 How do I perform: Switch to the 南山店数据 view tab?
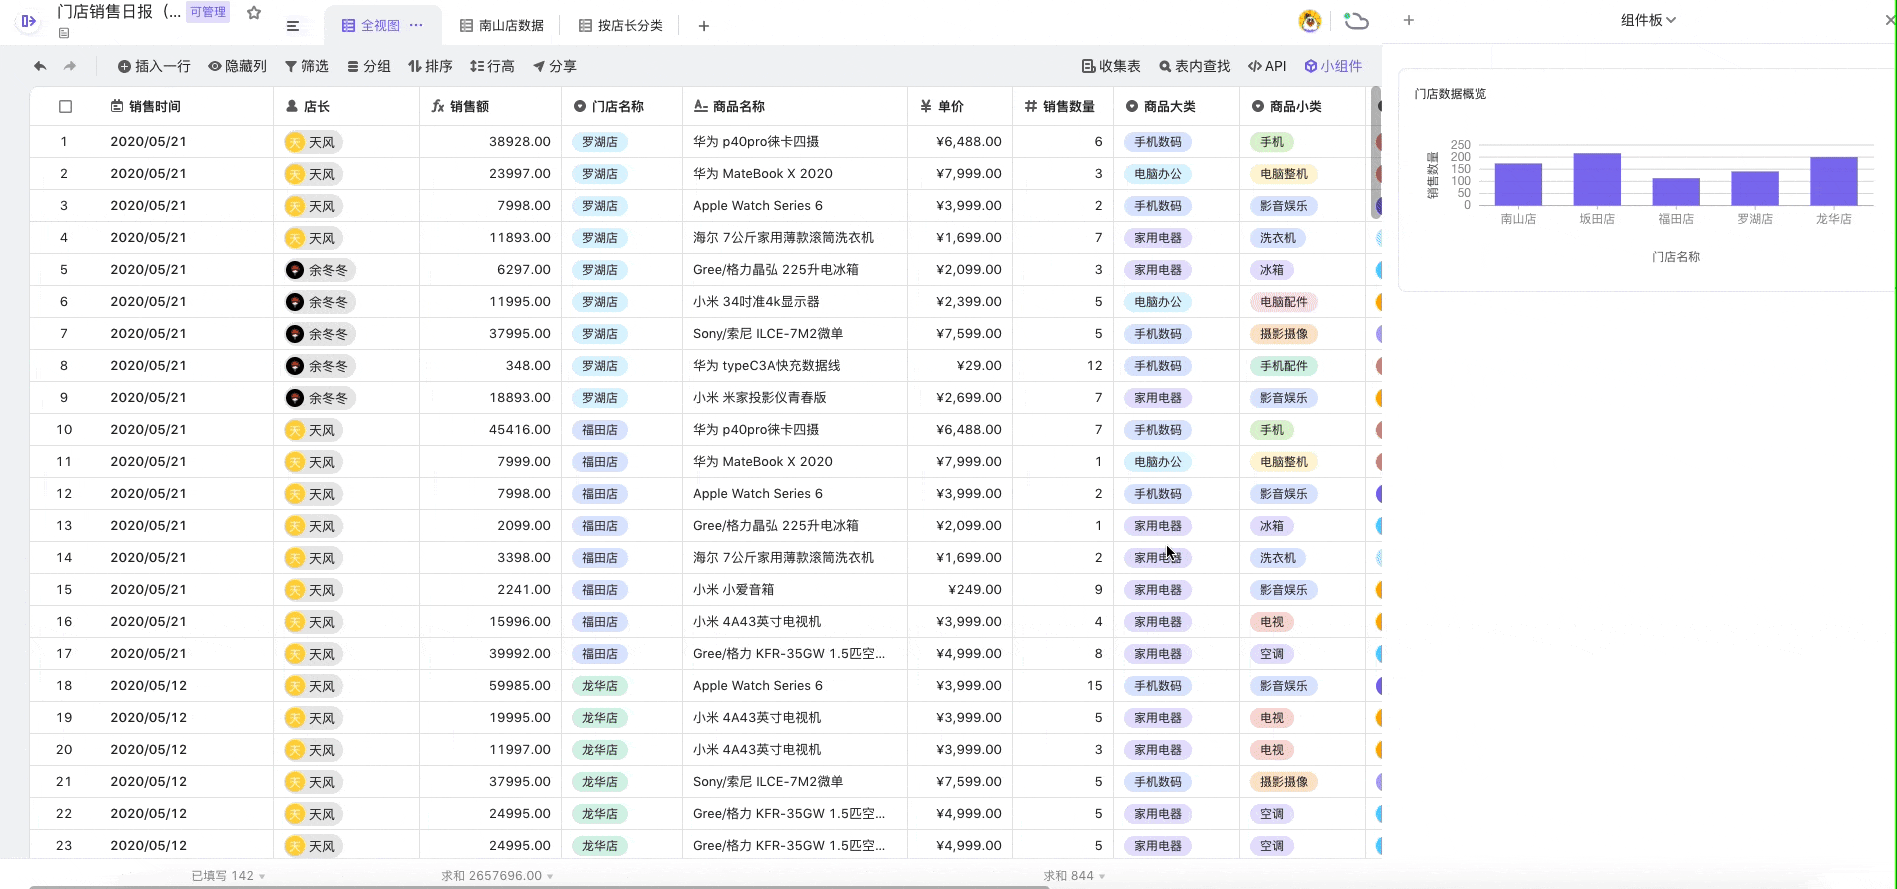pyautogui.click(x=502, y=25)
